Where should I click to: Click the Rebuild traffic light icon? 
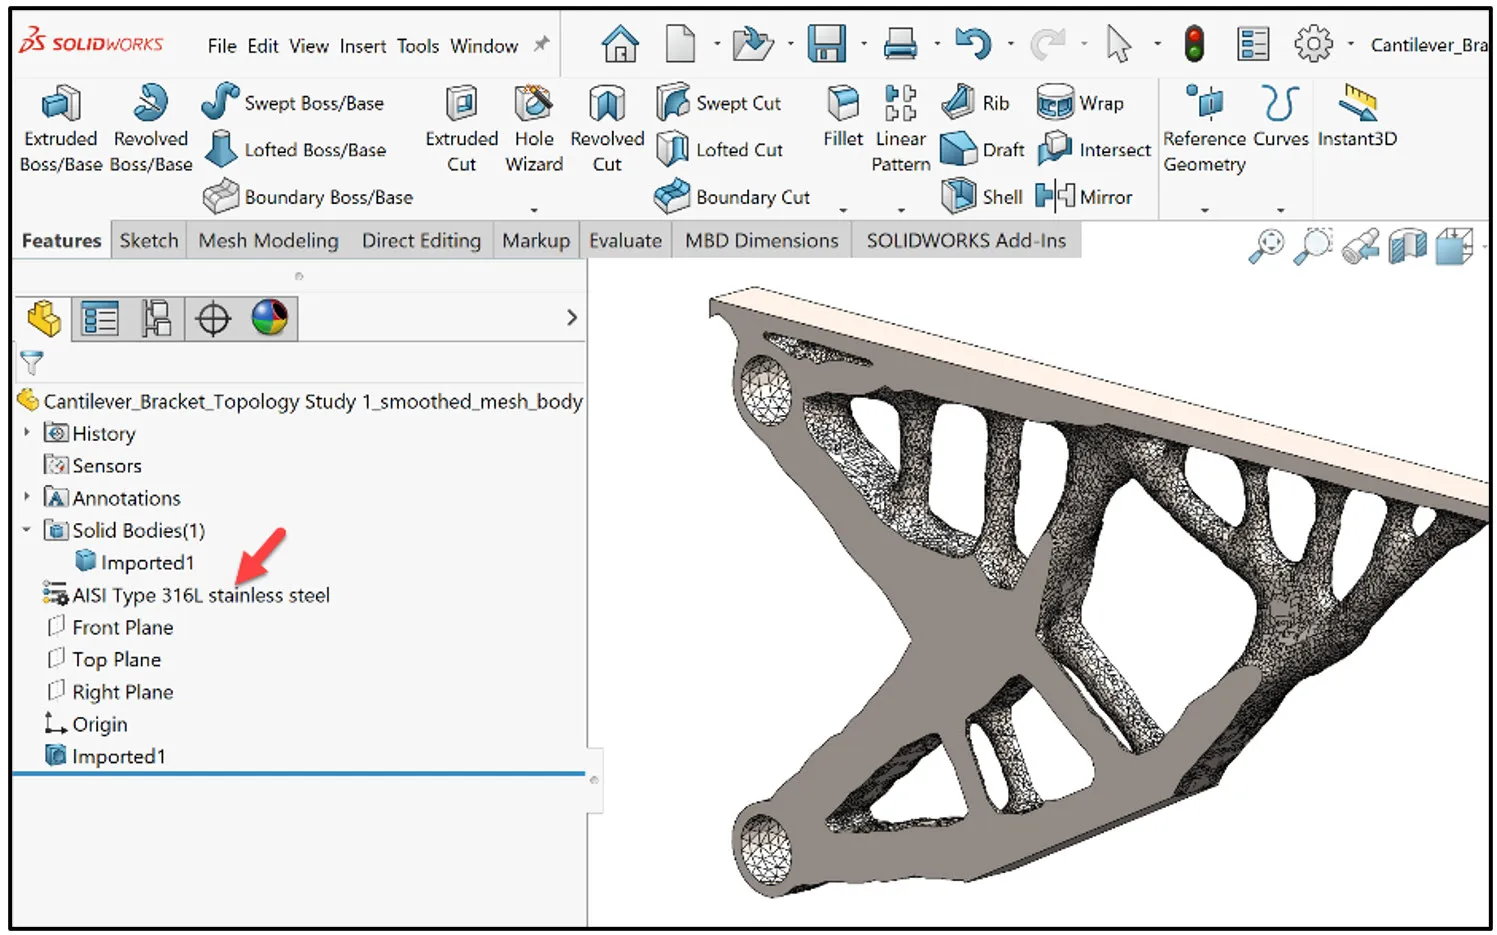[x=1194, y=44]
